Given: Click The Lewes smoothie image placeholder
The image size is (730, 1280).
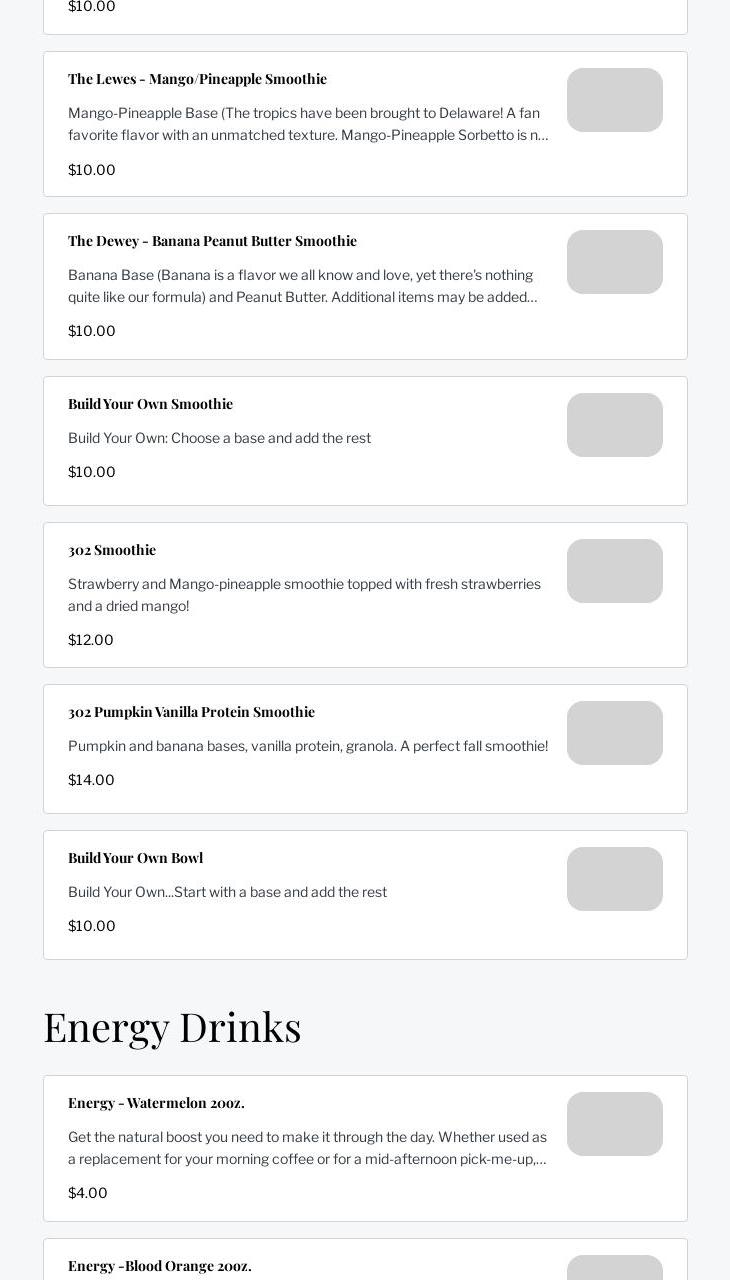Looking at the screenshot, I should pos(614,100).
